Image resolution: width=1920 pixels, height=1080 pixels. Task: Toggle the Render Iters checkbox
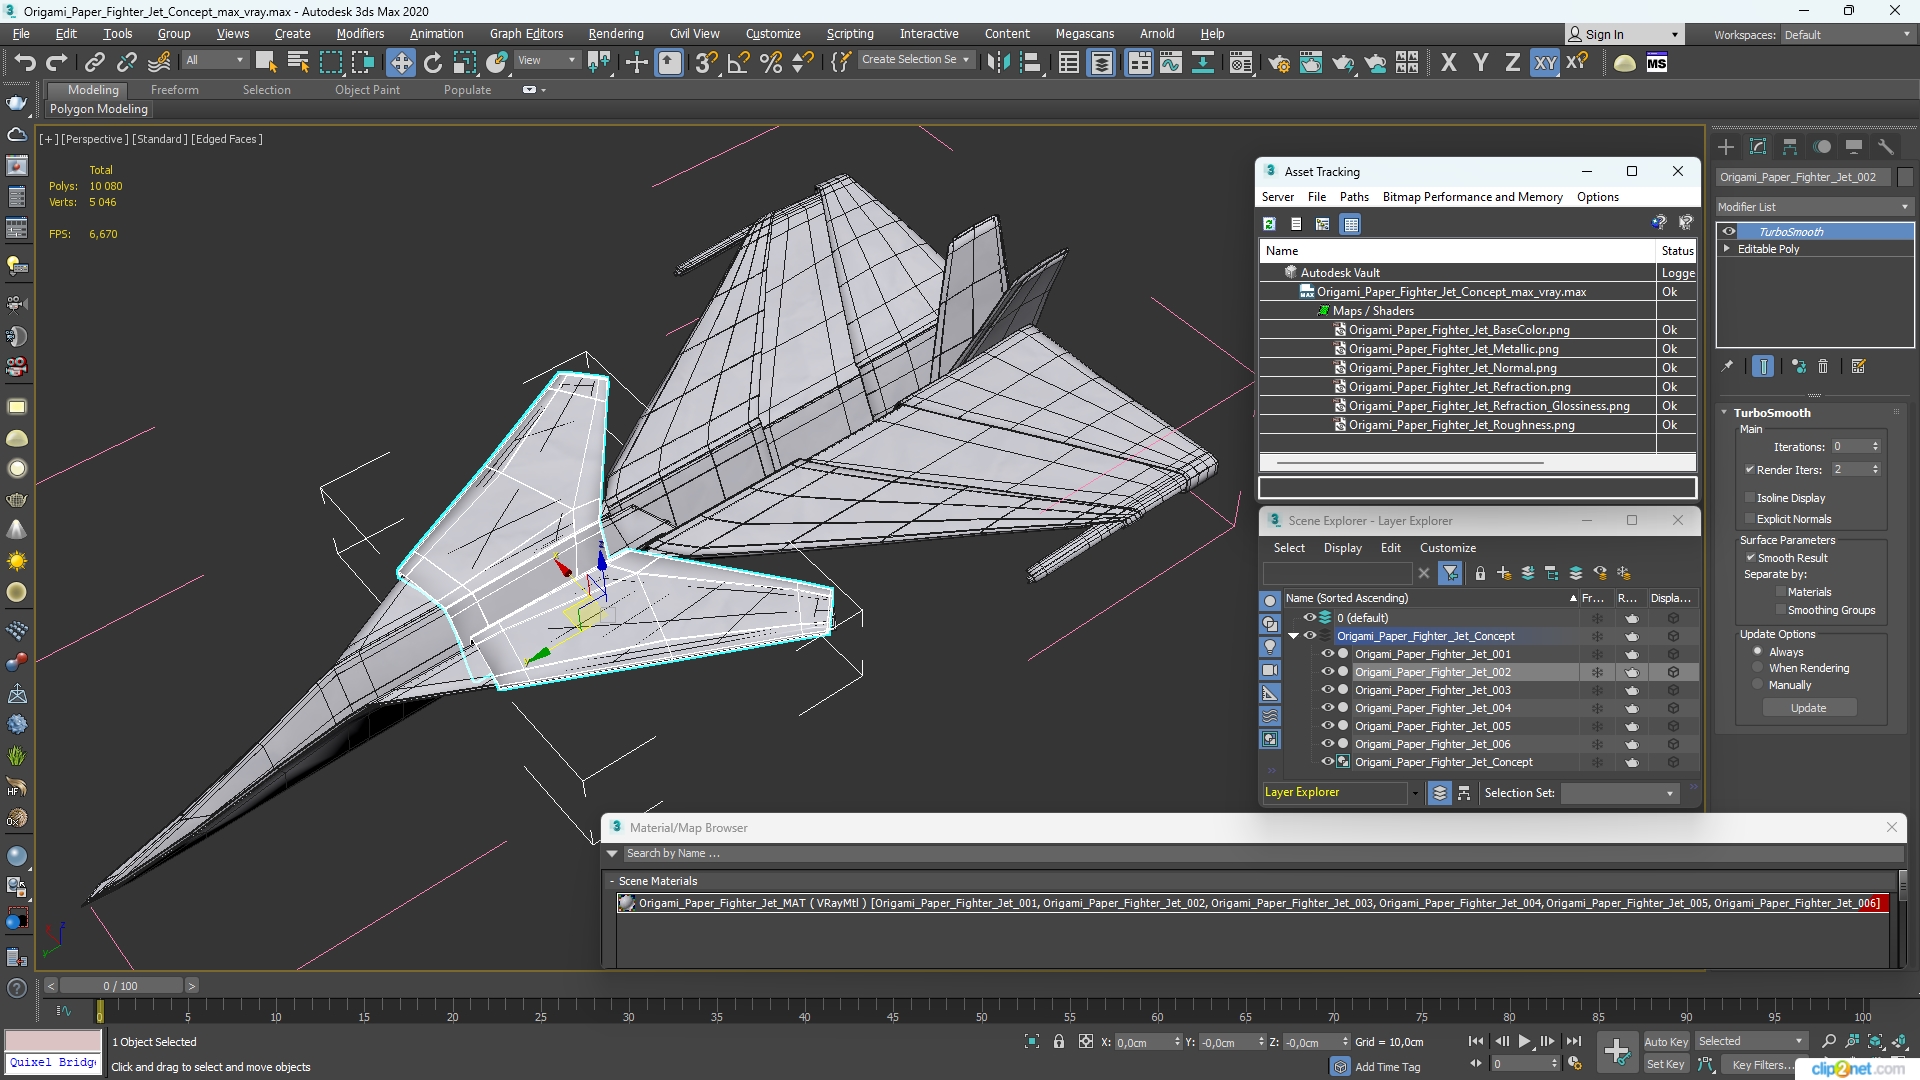[1750, 470]
